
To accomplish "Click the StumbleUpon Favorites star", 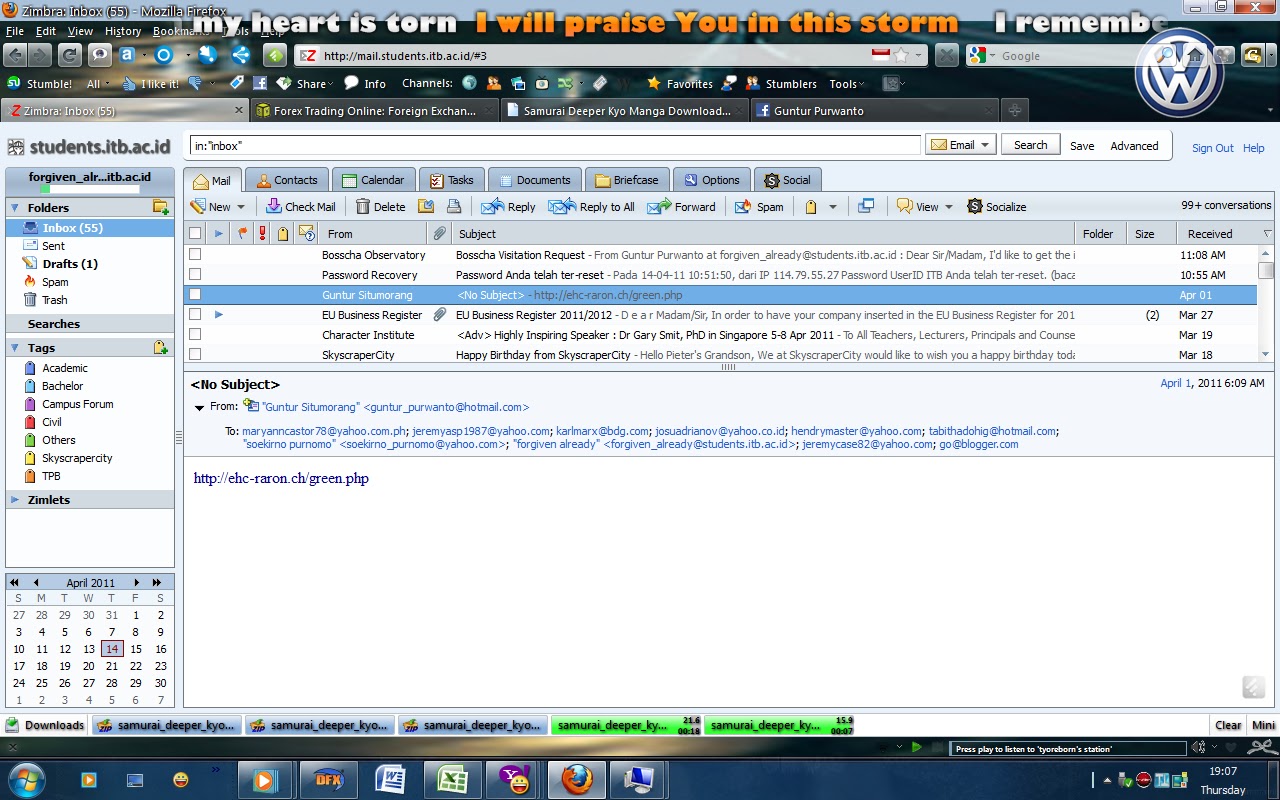I will pyautogui.click(x=654, y=84).
